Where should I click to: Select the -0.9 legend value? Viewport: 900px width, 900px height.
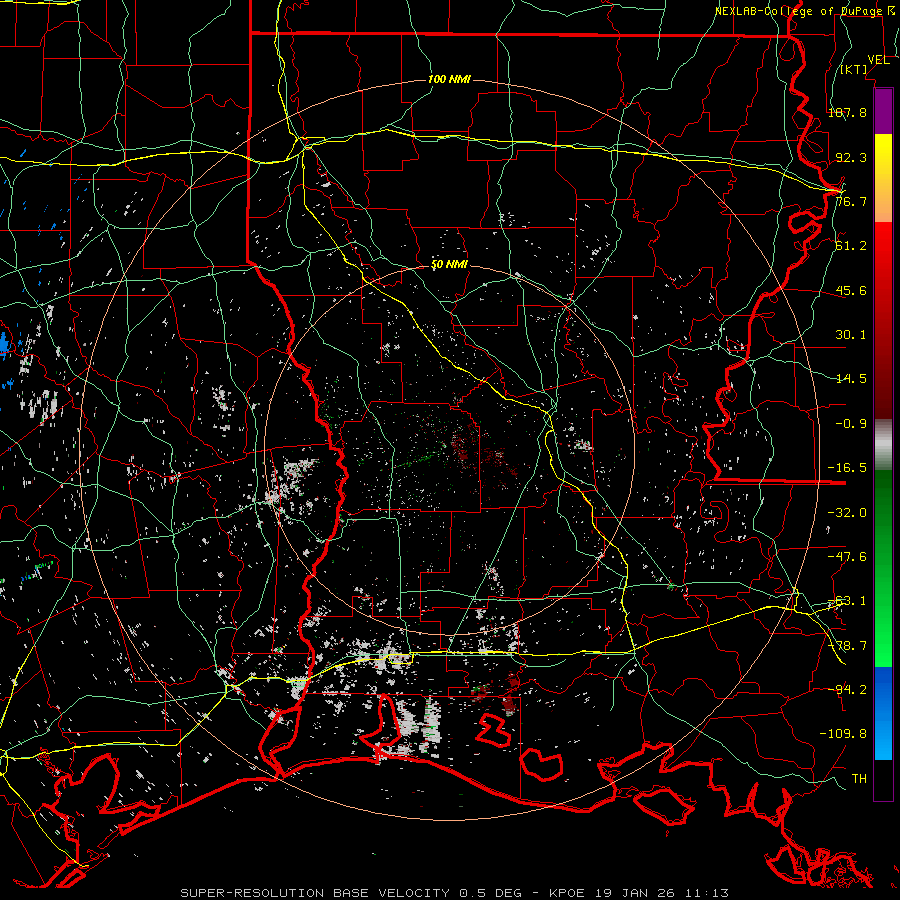[x=851, y=424]
